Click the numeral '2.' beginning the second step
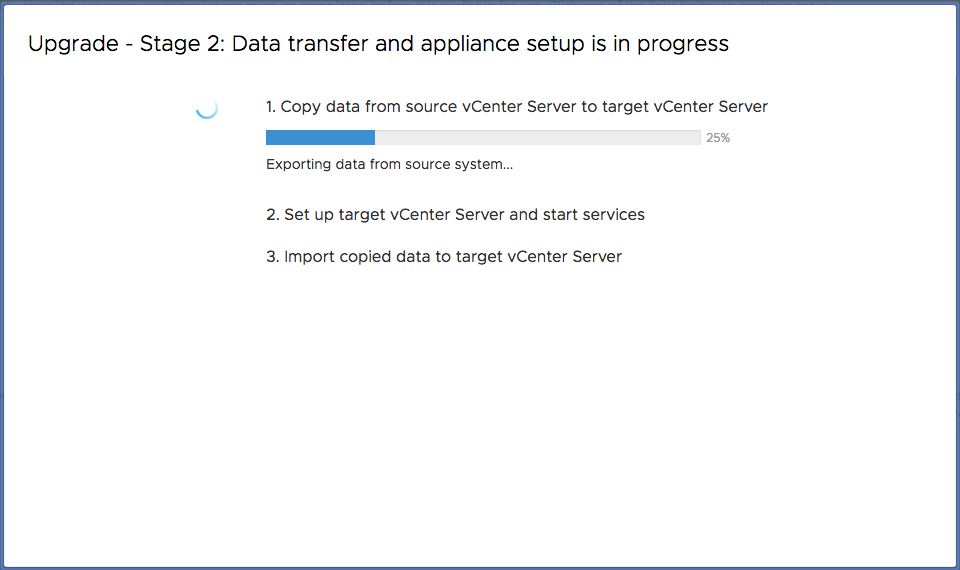 pos(272,215)
